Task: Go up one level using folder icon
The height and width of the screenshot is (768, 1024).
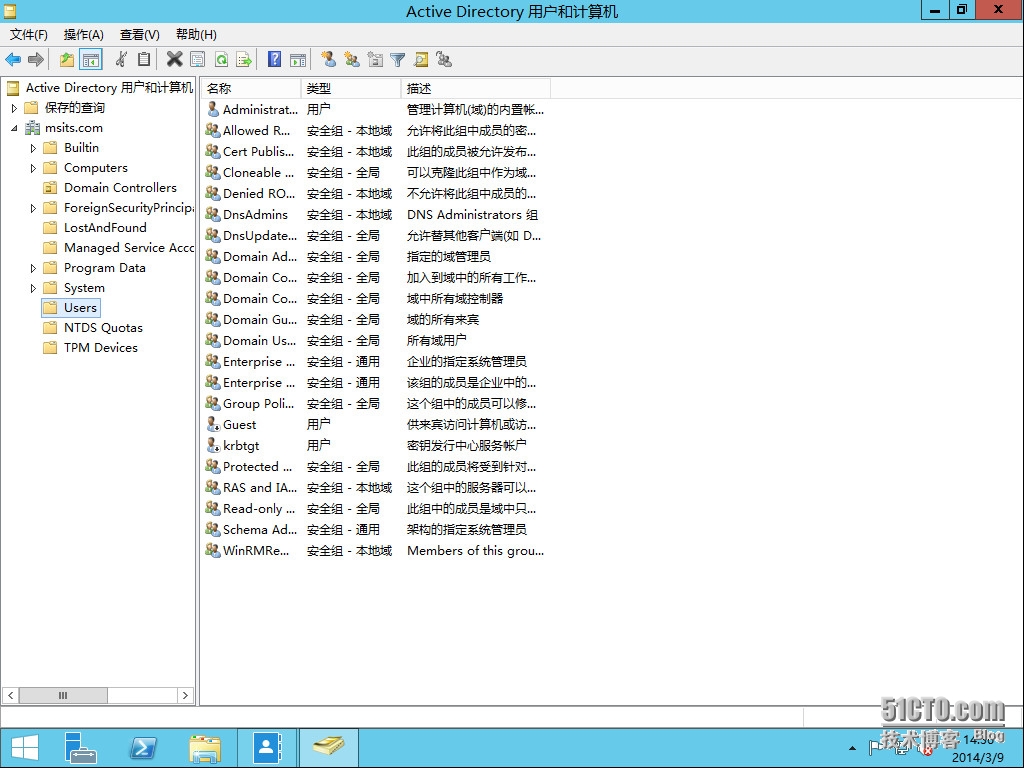Action: click(67, 60)
